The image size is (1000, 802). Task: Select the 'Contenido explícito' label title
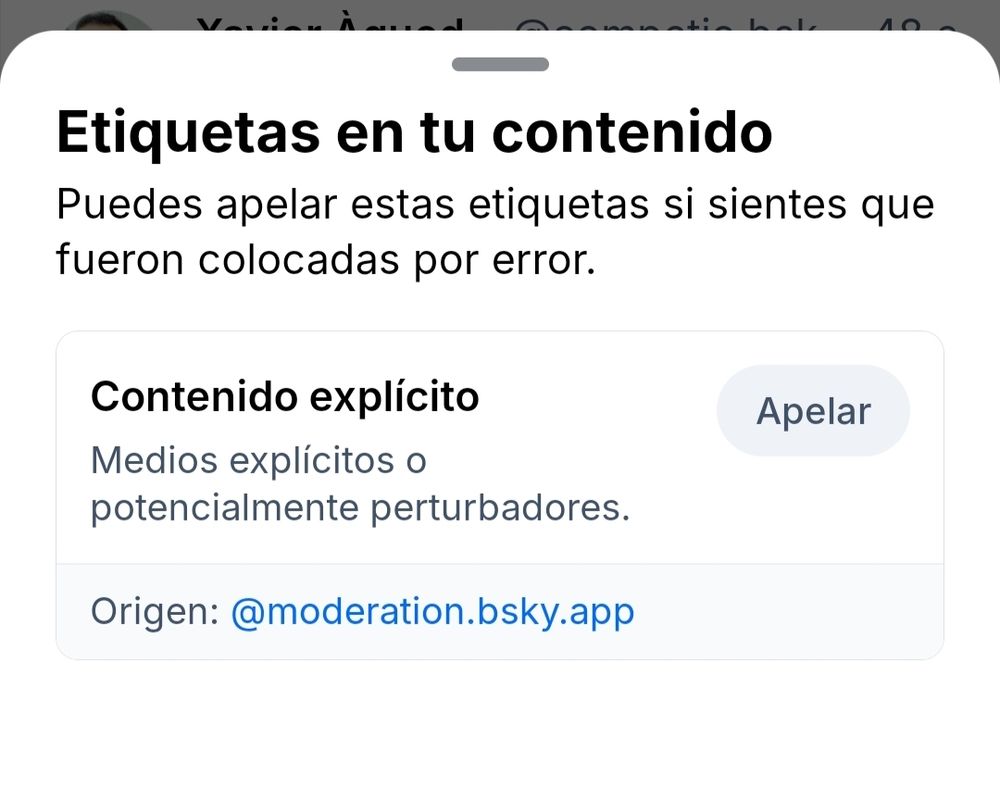click(x=285, y=397)
